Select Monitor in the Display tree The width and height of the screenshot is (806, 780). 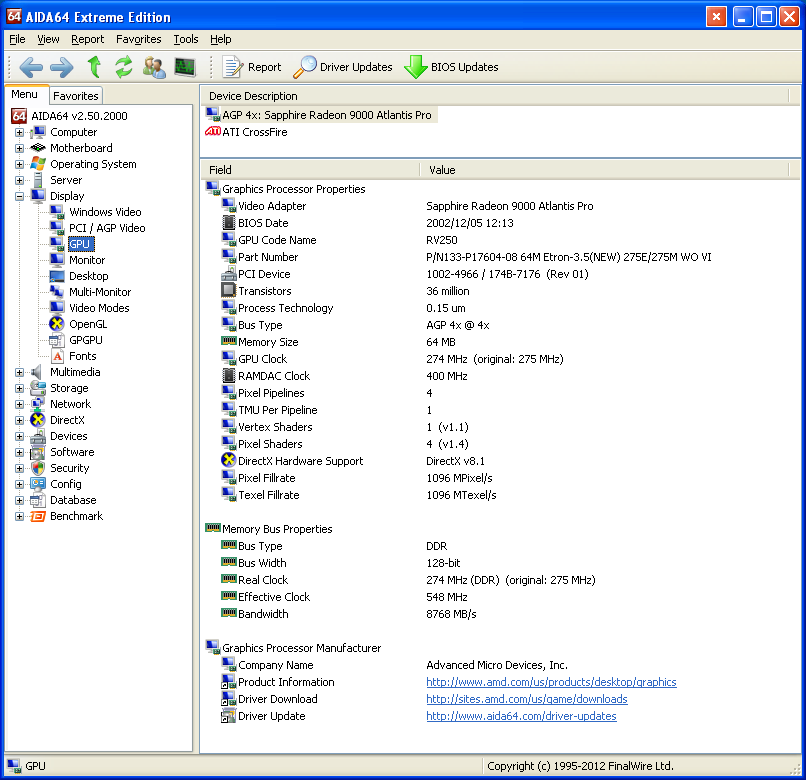[x=87, y=260]
